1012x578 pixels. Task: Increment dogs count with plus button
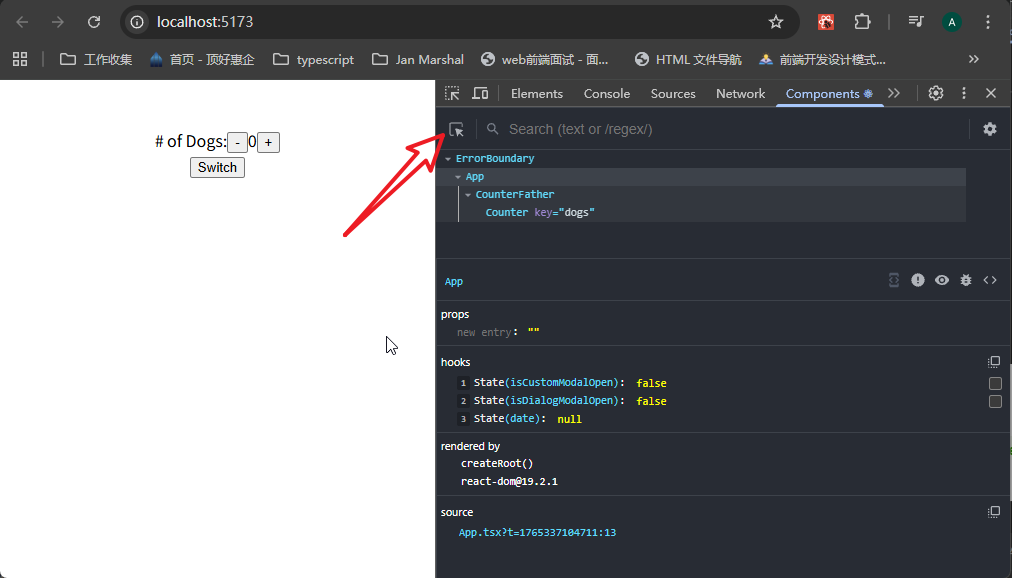tap(268, 143)
